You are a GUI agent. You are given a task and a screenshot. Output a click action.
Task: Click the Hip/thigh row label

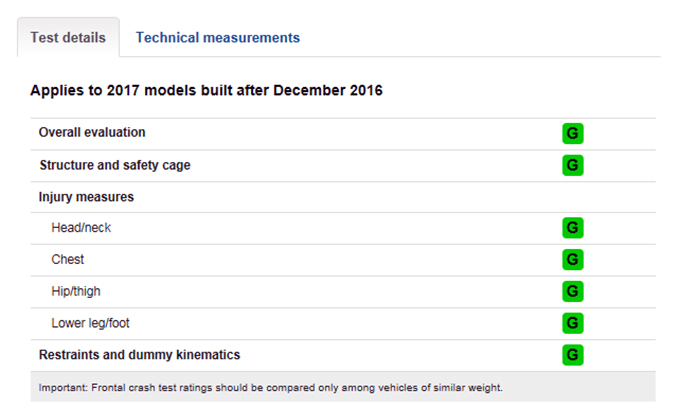coord(76,291)
